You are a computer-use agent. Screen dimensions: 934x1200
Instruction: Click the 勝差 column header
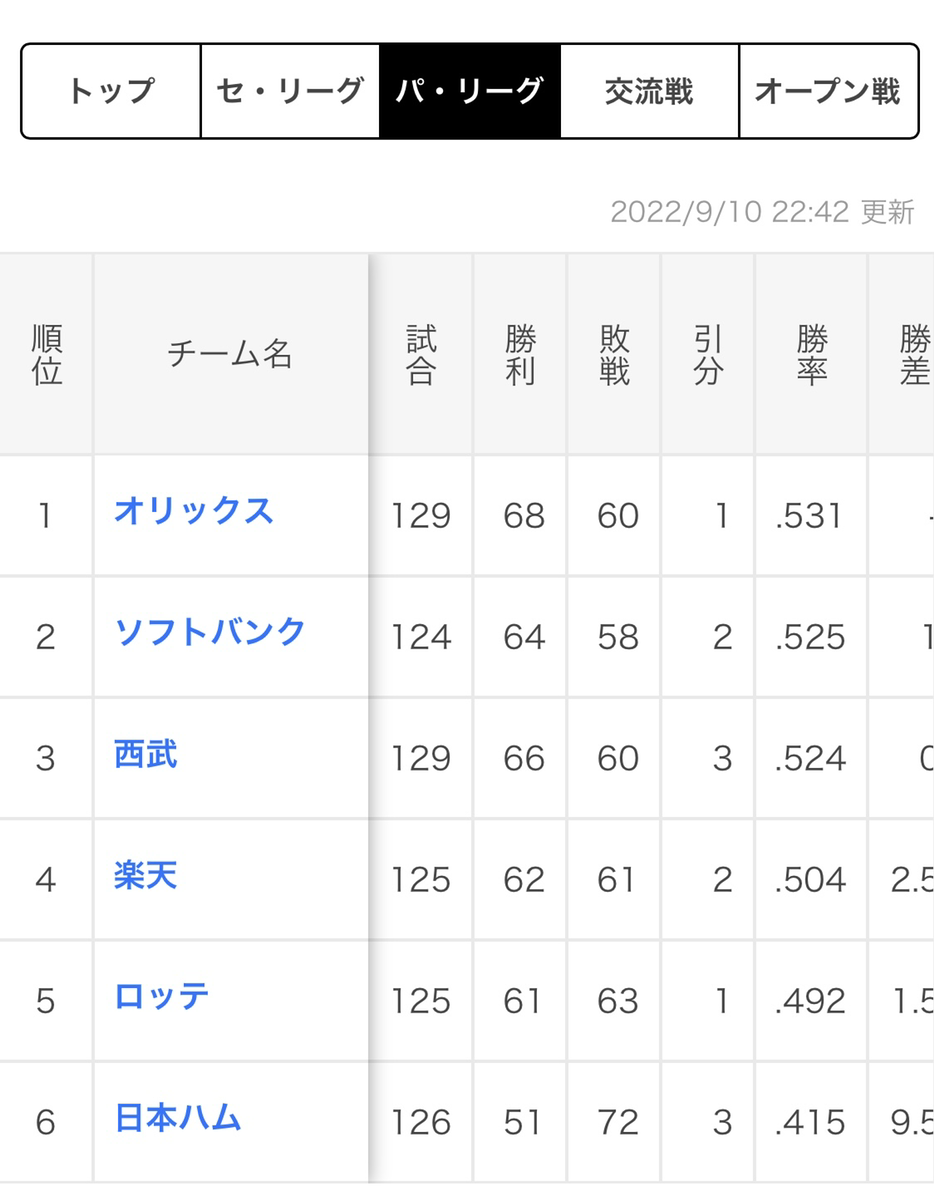(x=912, y=355)
